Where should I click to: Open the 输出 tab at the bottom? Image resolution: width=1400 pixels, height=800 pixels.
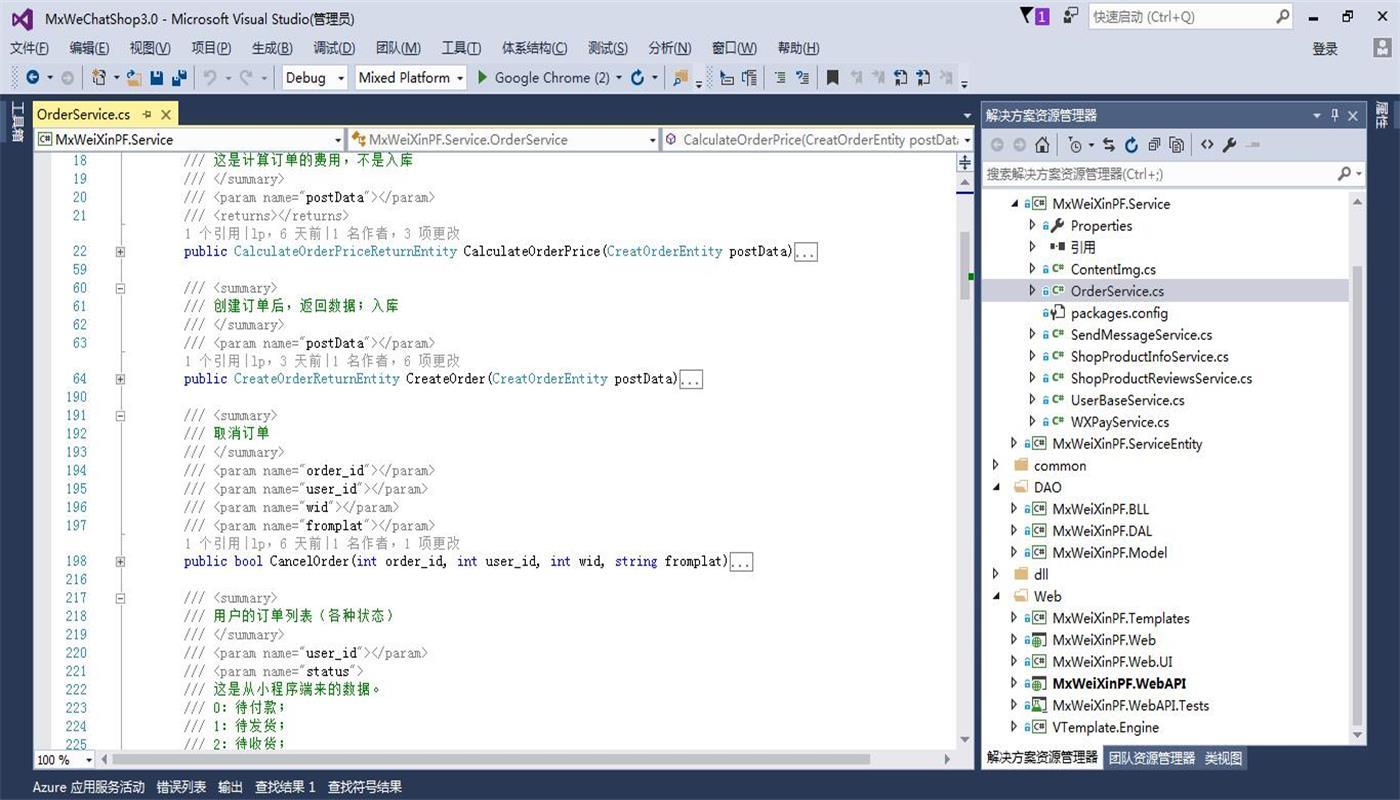pos(230,787)
